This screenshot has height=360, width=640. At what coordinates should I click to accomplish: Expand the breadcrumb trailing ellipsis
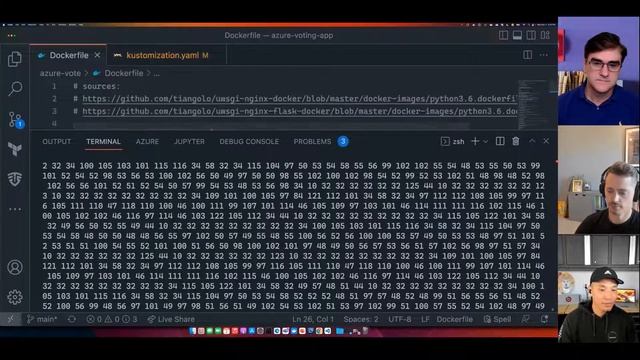[x=156, y=73]
